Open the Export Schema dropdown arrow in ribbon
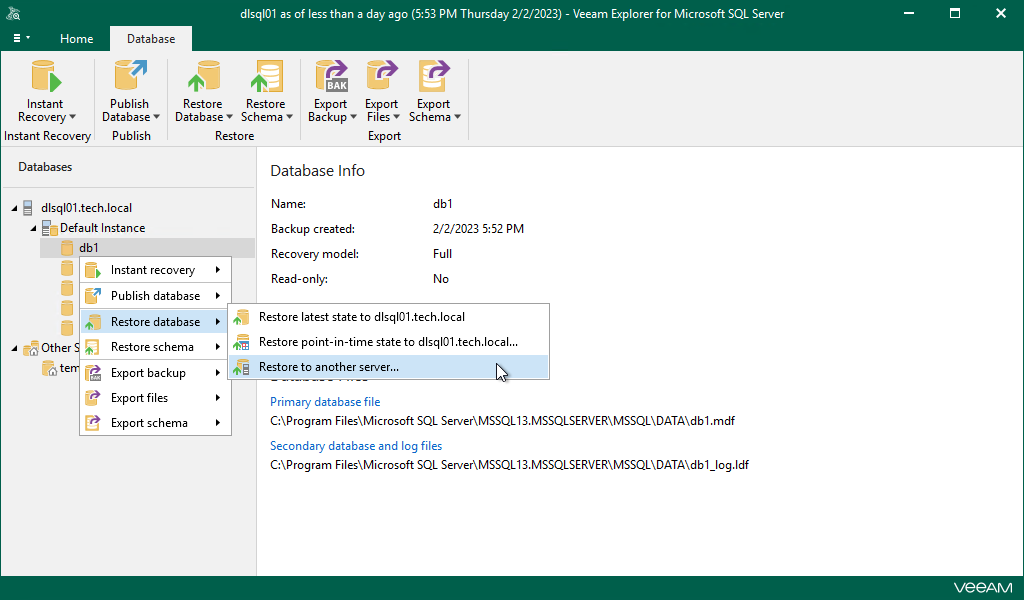1024x600 pixels. (458, 117)
